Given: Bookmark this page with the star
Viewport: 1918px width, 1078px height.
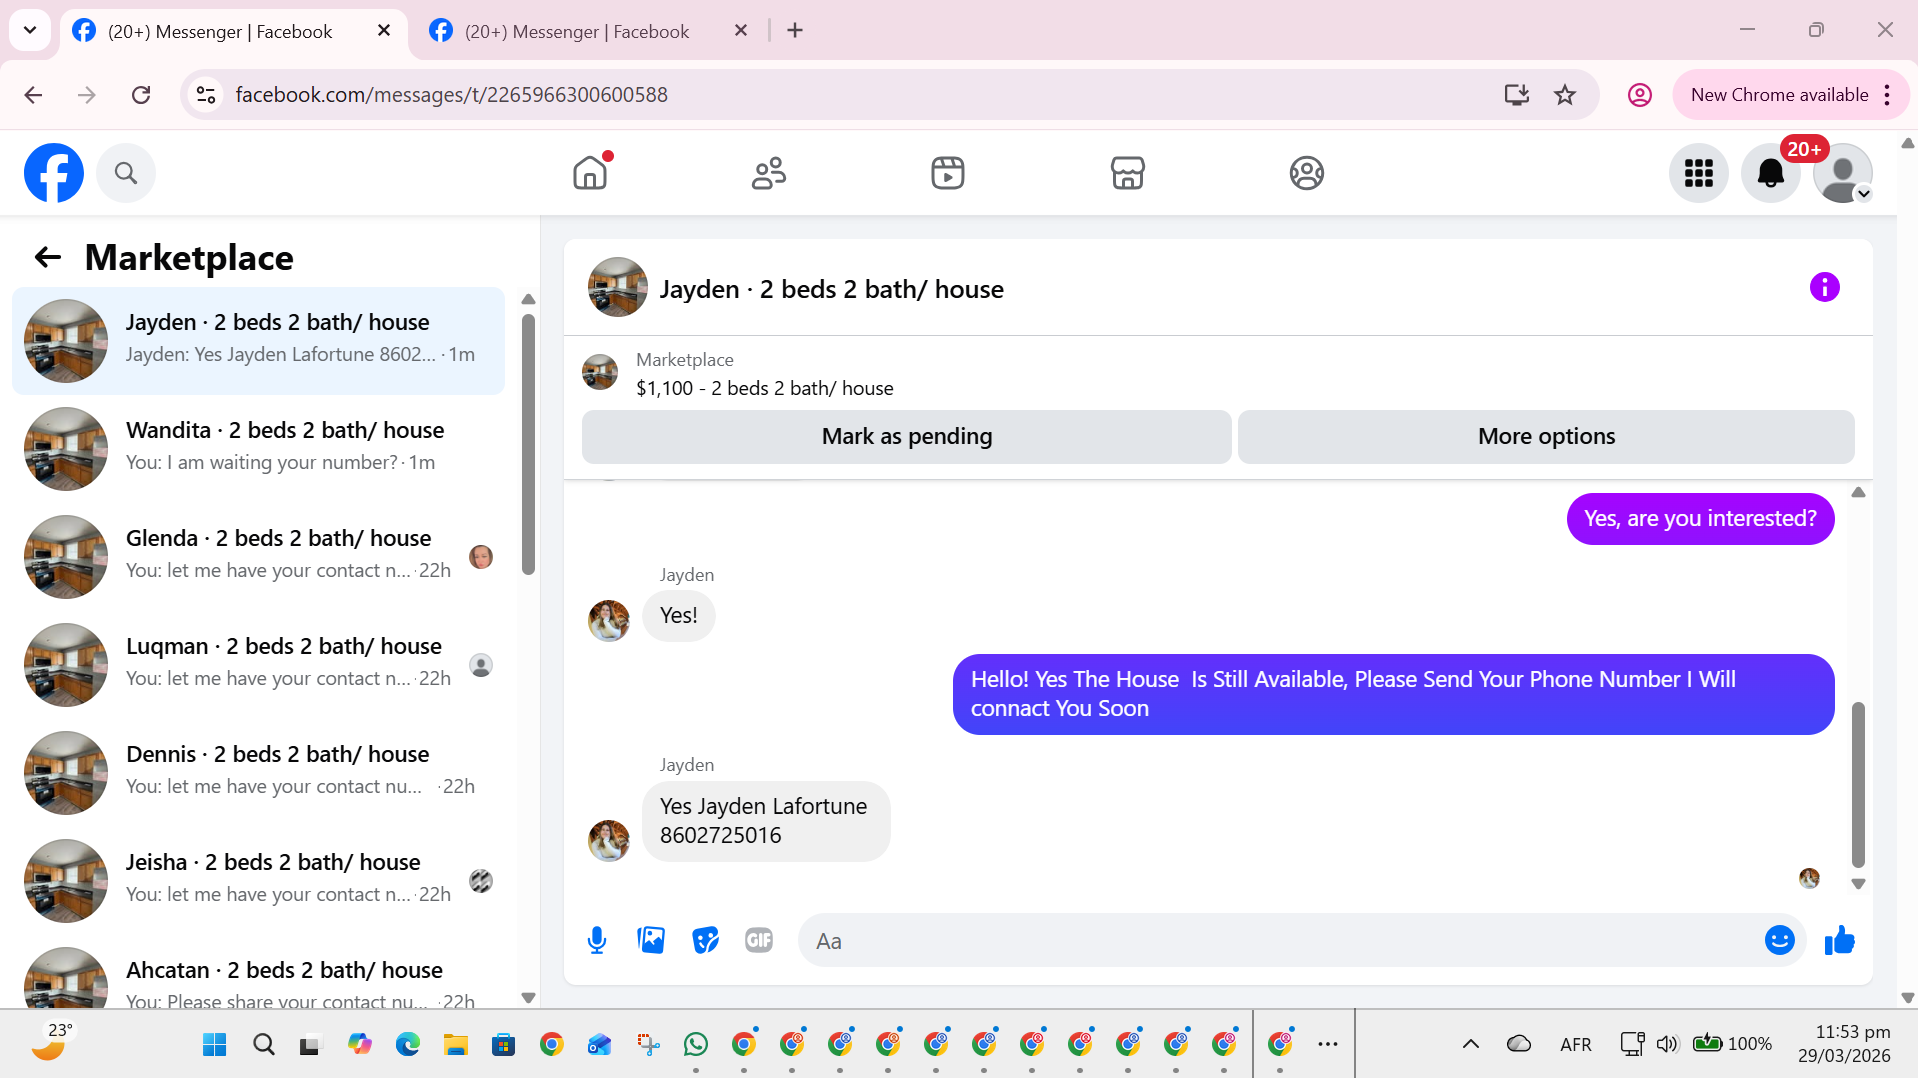Looking at the screenshot, I should coord(1565,95).
